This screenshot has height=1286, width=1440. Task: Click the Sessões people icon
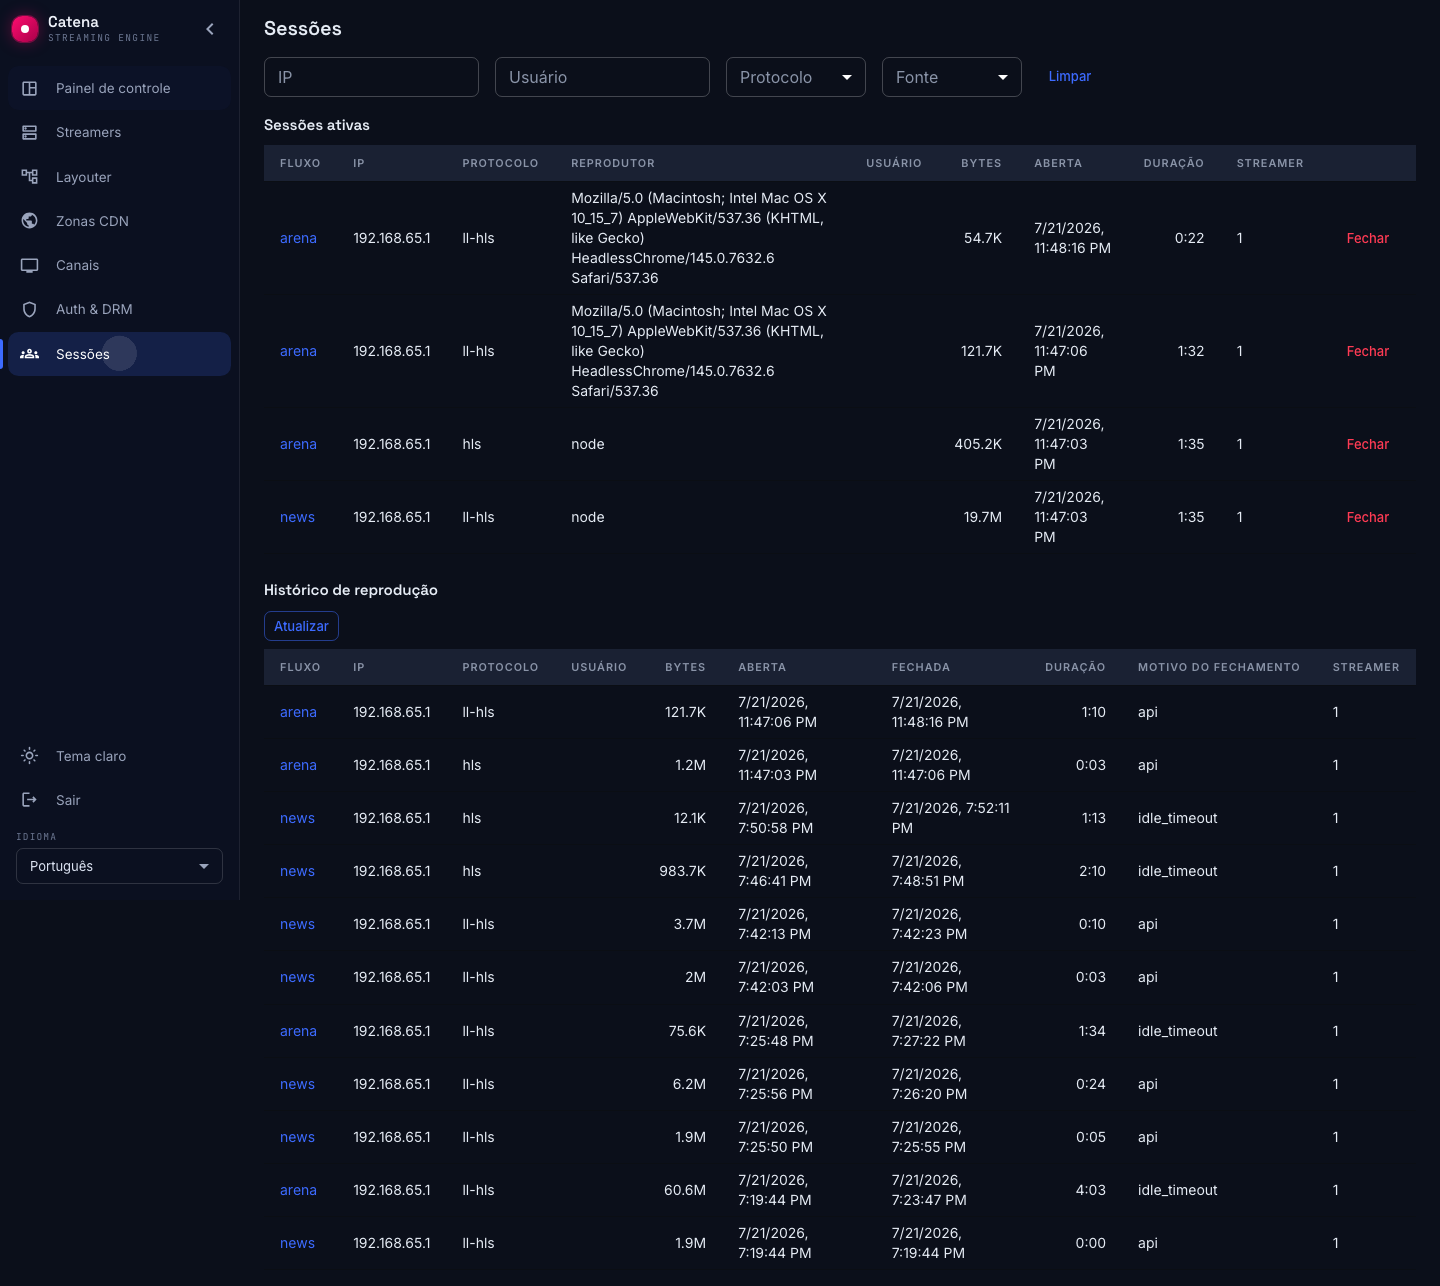click(30, 354)
